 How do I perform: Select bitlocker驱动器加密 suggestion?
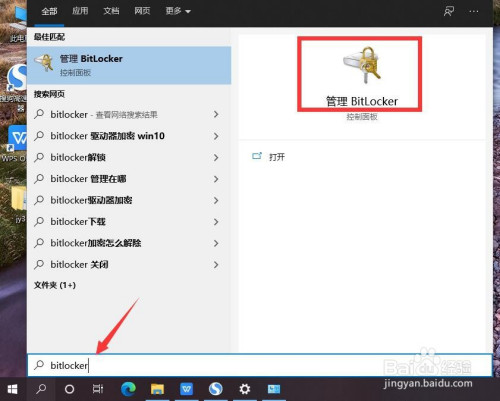[129, 200]
